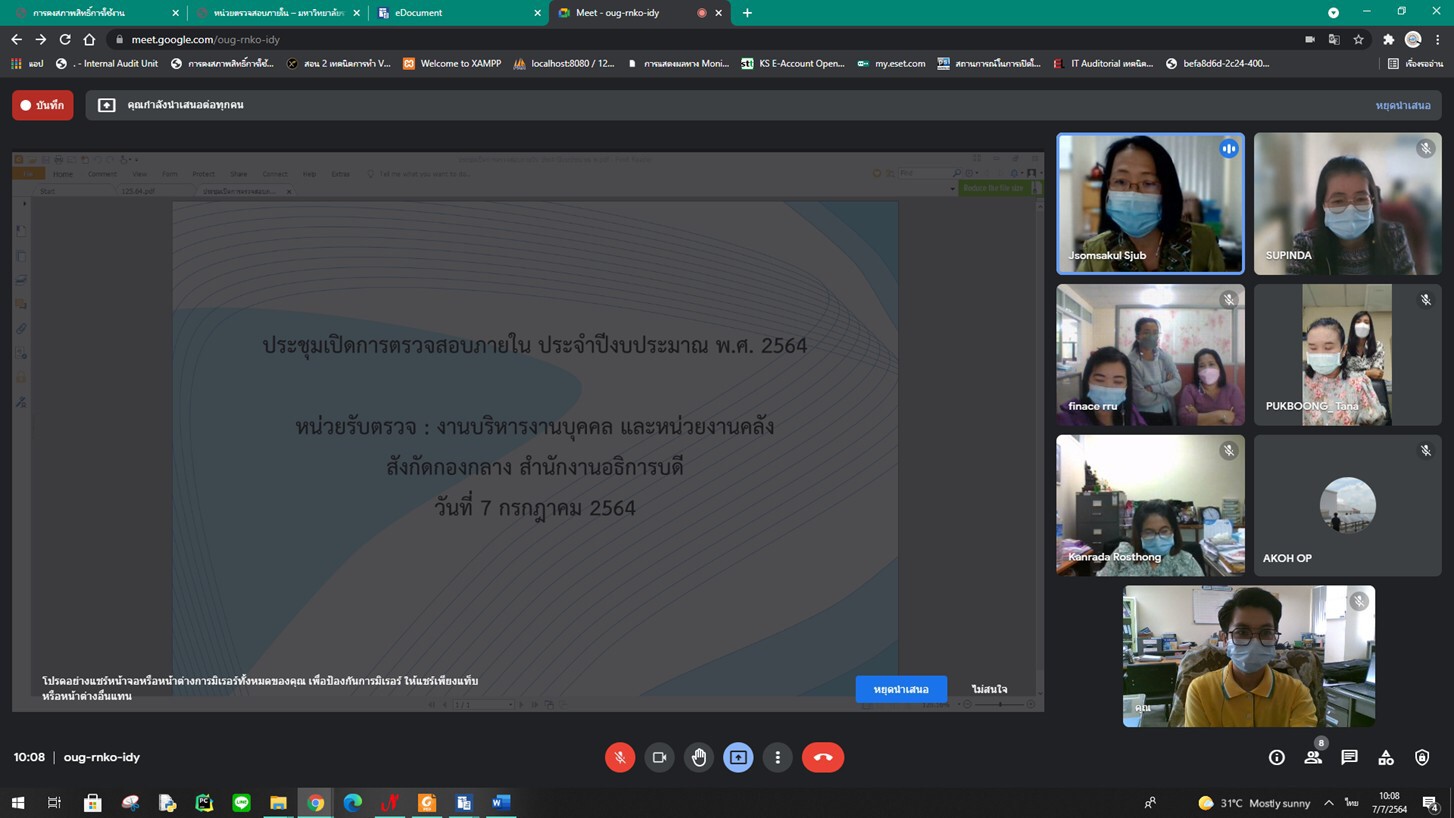Go forward in the browser
The image size is (1454, 818).
pyautogui.click(x=41, y=39)
